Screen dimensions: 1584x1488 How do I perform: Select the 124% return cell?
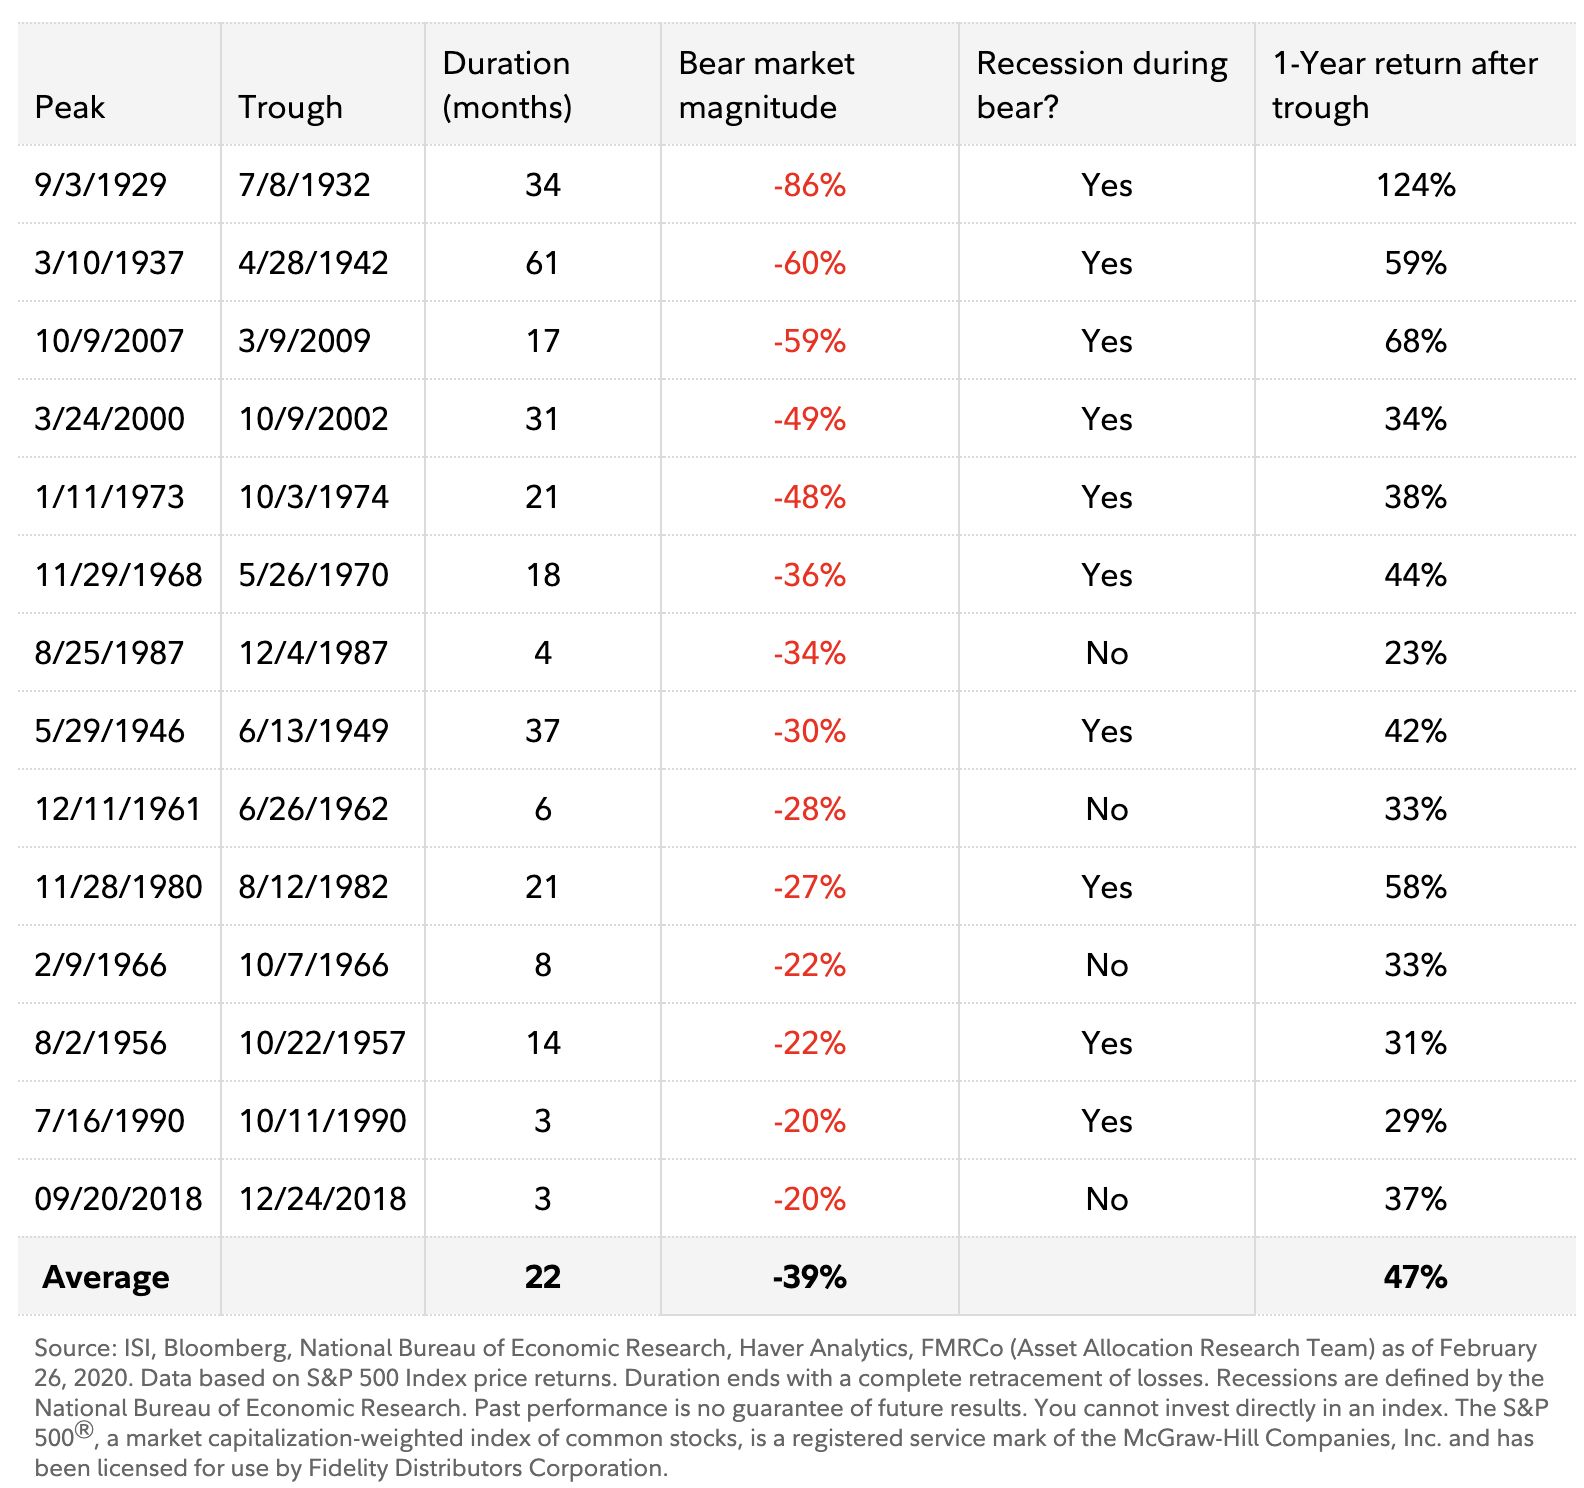point(1415,185)
